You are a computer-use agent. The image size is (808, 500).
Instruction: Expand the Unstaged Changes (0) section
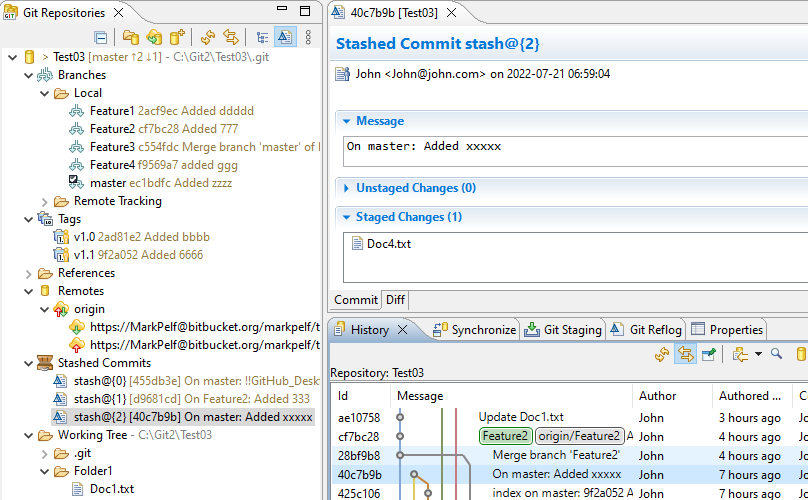point(346,188)
